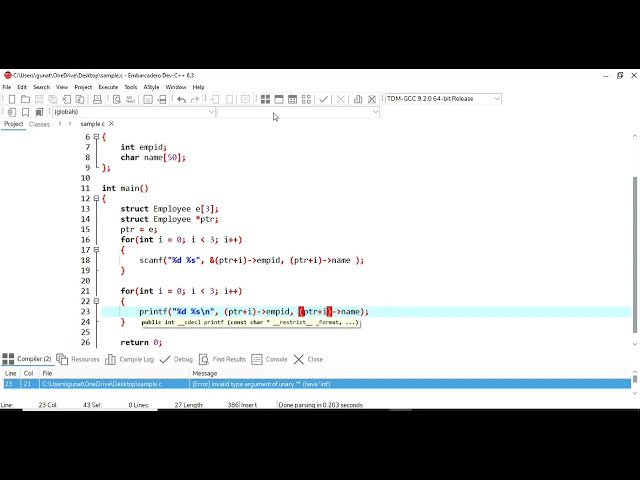
Task: Click the Debug checkmark toolbar icon
Action: pos(323,99)
